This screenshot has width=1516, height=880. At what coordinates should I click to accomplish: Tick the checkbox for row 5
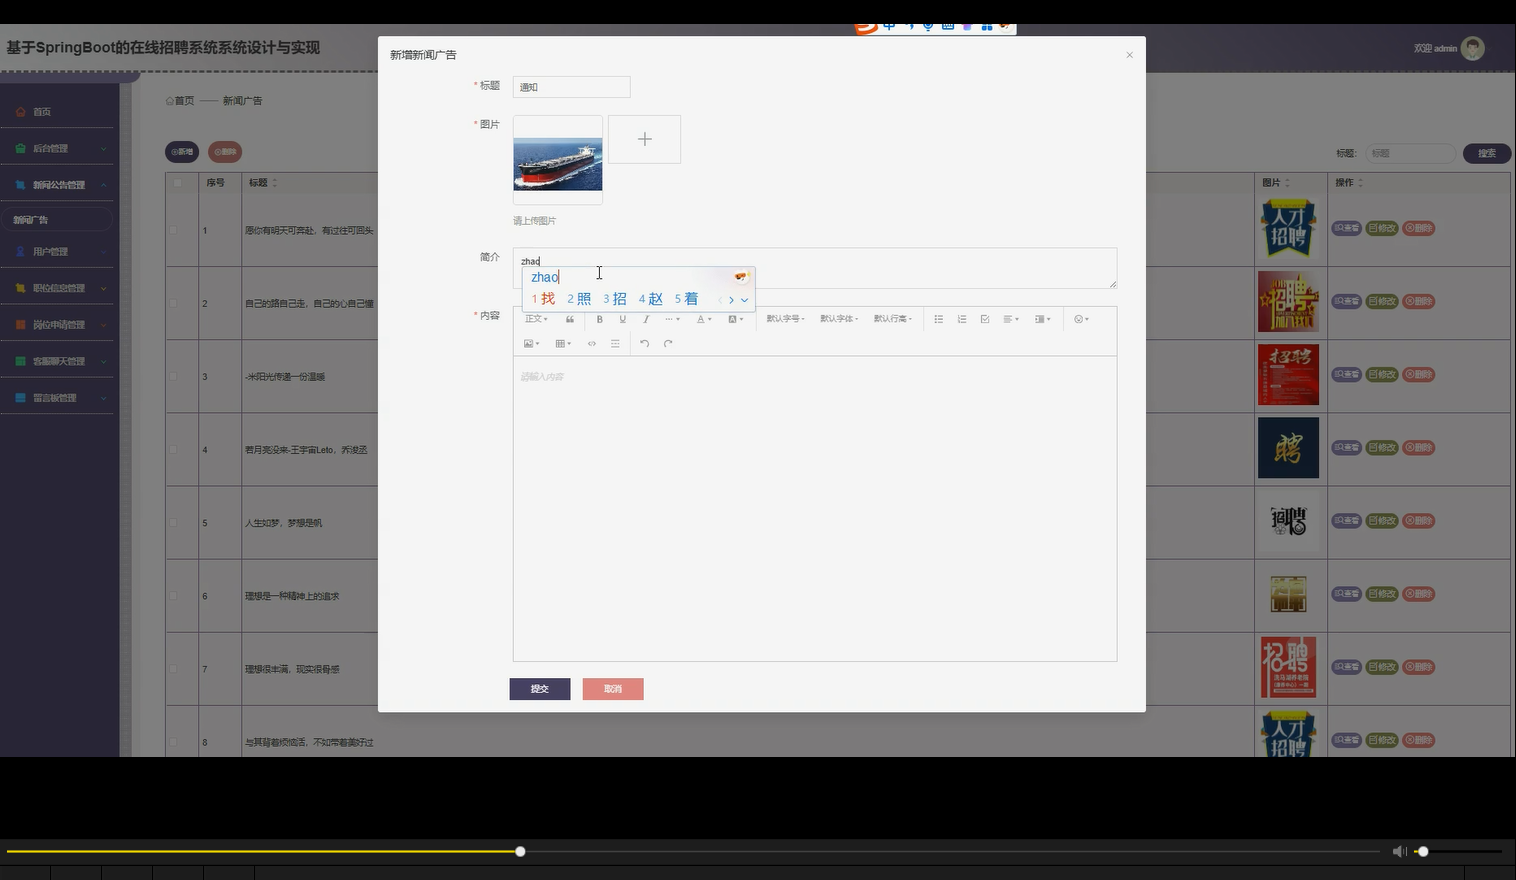tap(173, 522)
